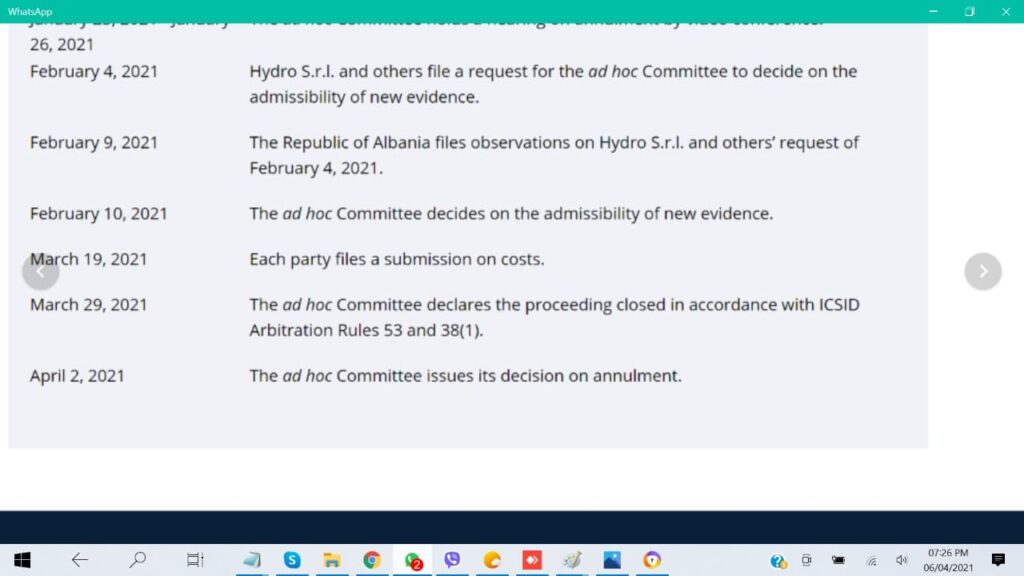Click the Meet Now tray icon
Image resolution: width=1024 pixels, height=576 pixels.
(807, 560)
